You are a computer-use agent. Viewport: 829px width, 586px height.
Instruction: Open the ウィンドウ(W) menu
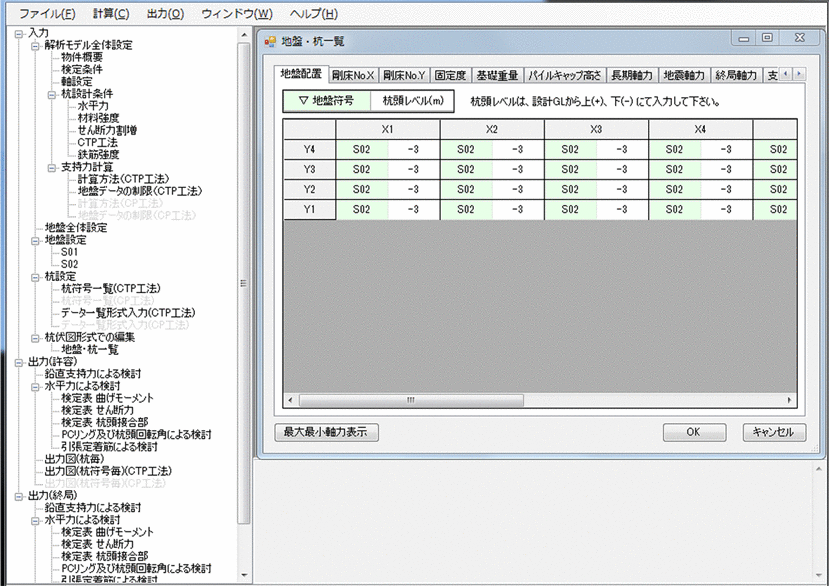click(x=237, y=14)
